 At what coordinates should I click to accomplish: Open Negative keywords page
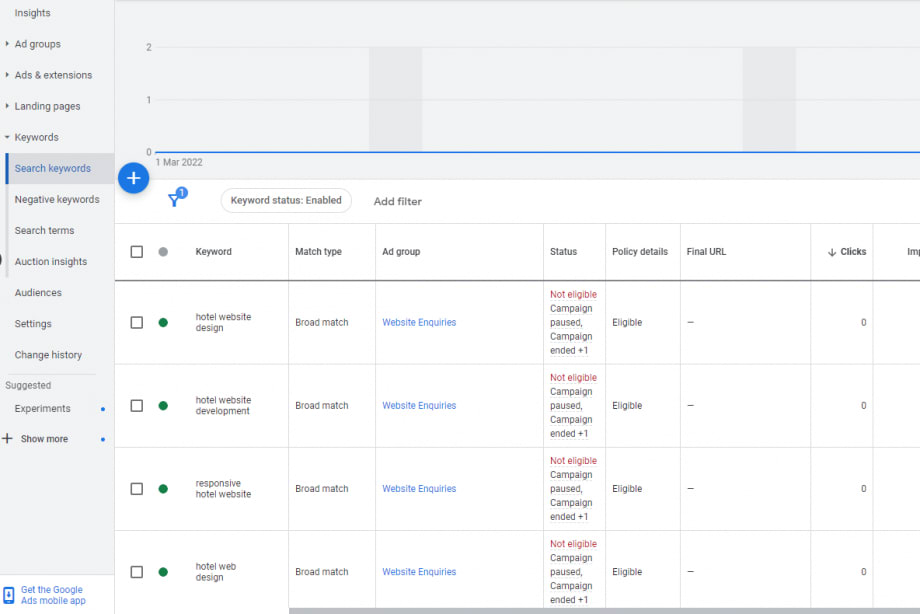pyautogui.click(x=57, y=200)
